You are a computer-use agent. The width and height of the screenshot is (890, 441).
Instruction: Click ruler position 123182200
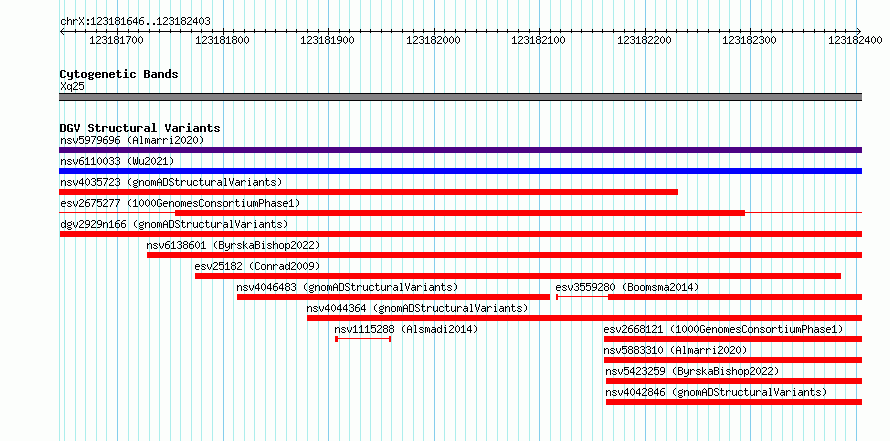coord(645,41)
